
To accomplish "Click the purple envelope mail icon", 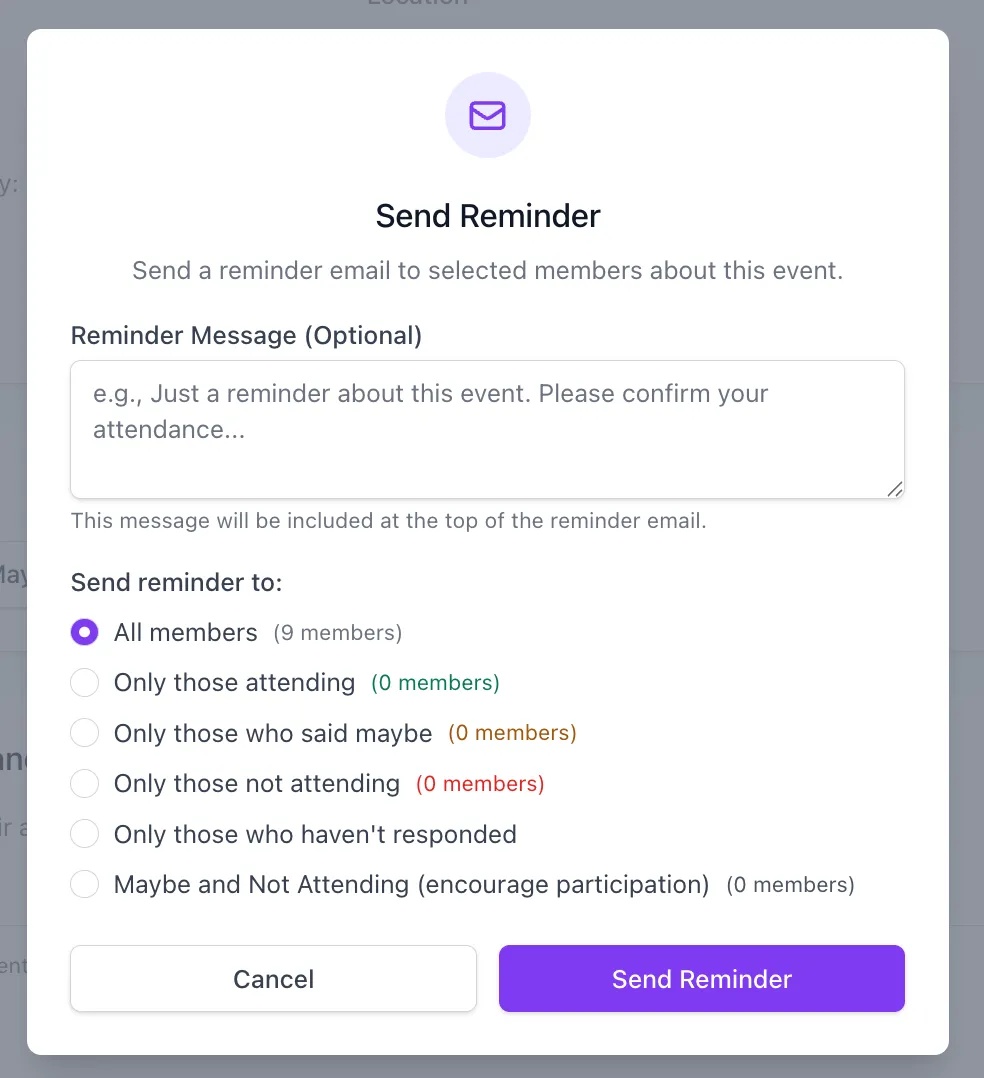I will pyautogui.click(x=488, y=116).
